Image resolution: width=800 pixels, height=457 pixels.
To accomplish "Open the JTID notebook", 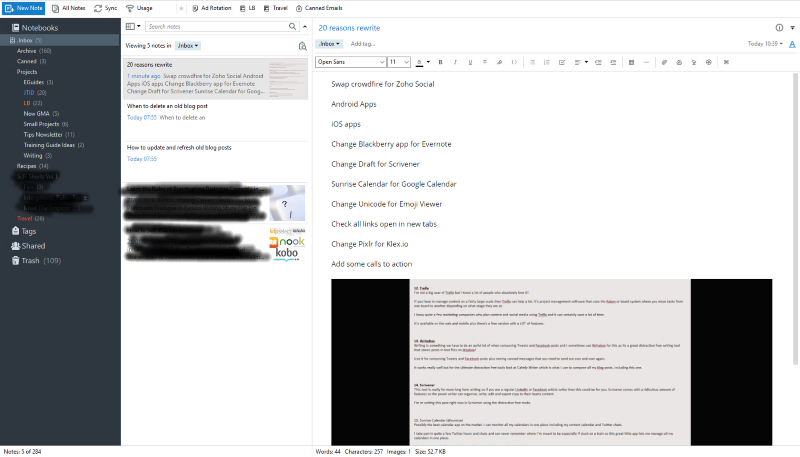I will point(35,93).
